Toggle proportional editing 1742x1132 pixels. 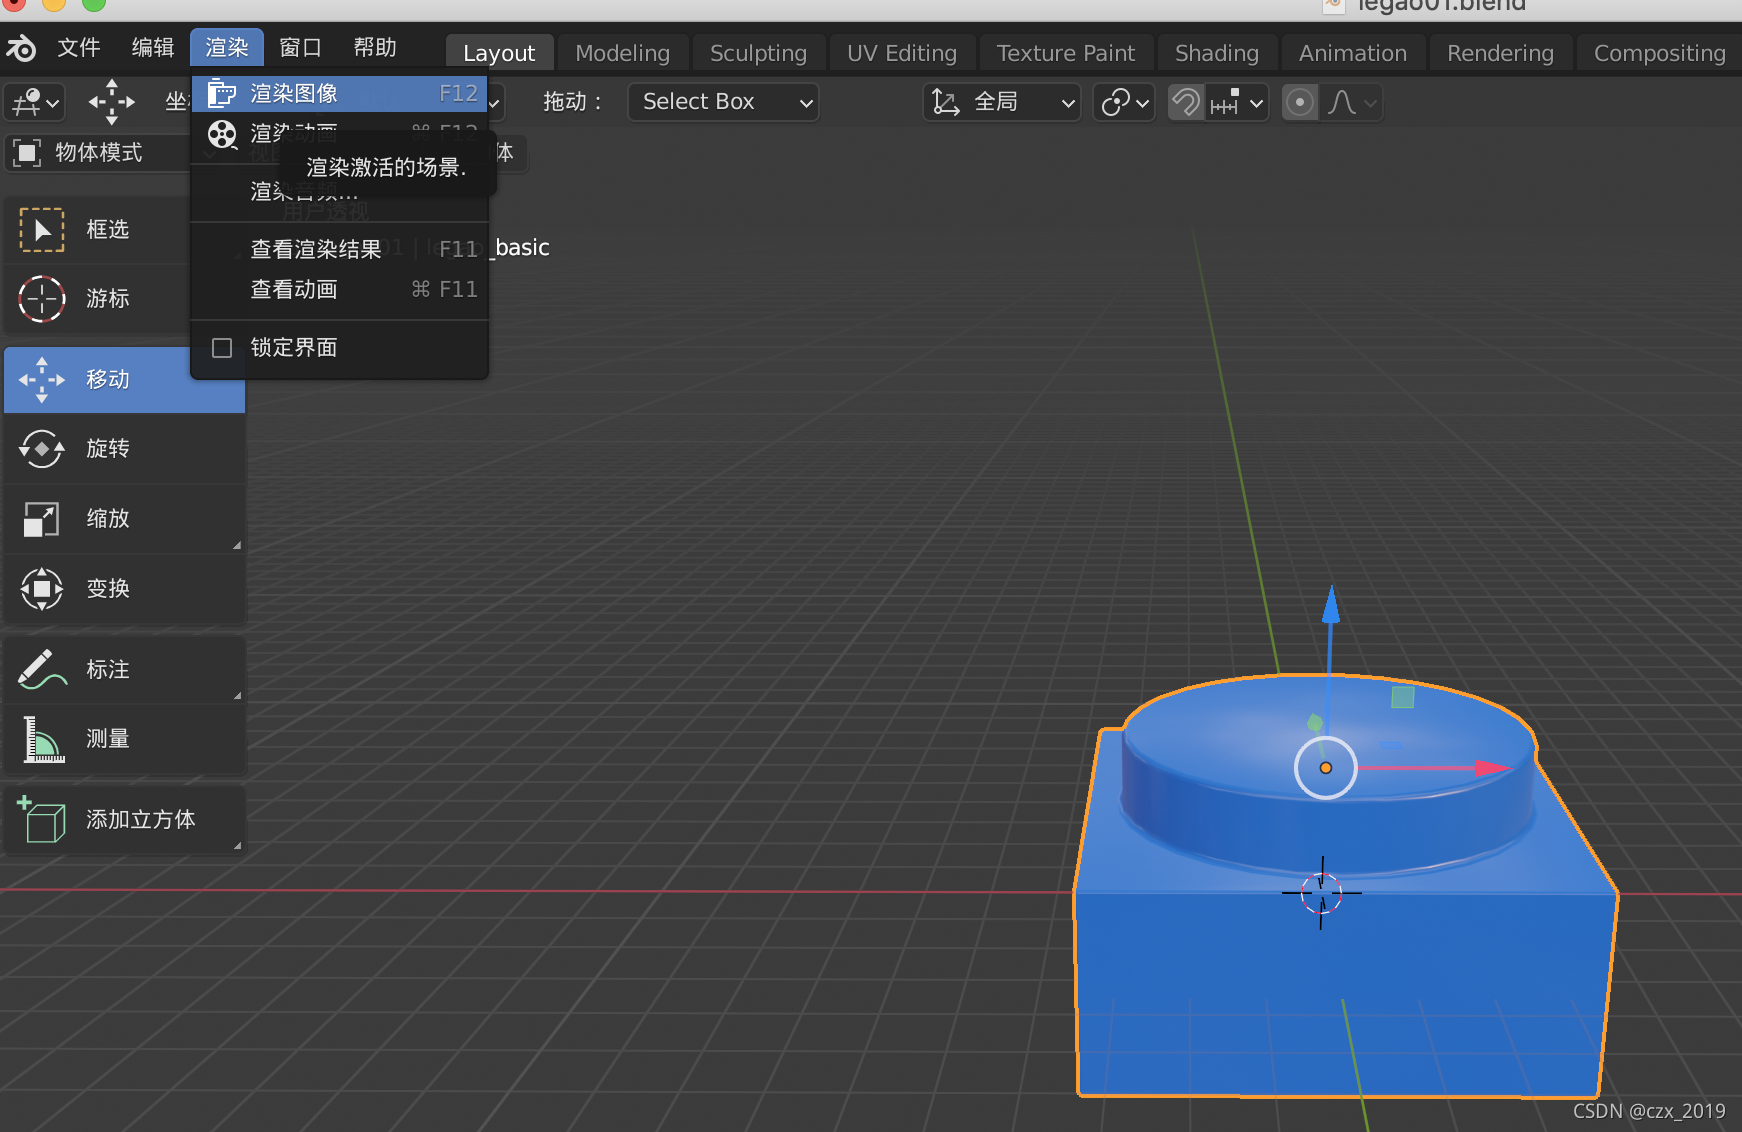(1299, 102)
